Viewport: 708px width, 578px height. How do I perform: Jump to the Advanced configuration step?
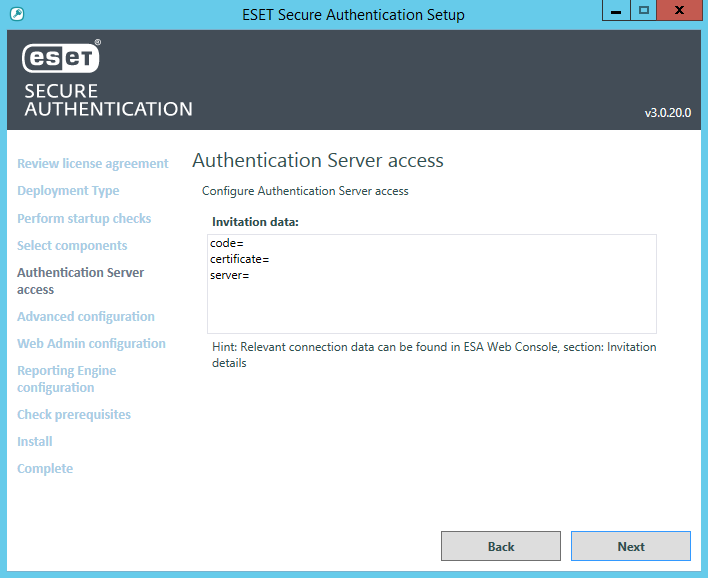click(x=86, y=316)
